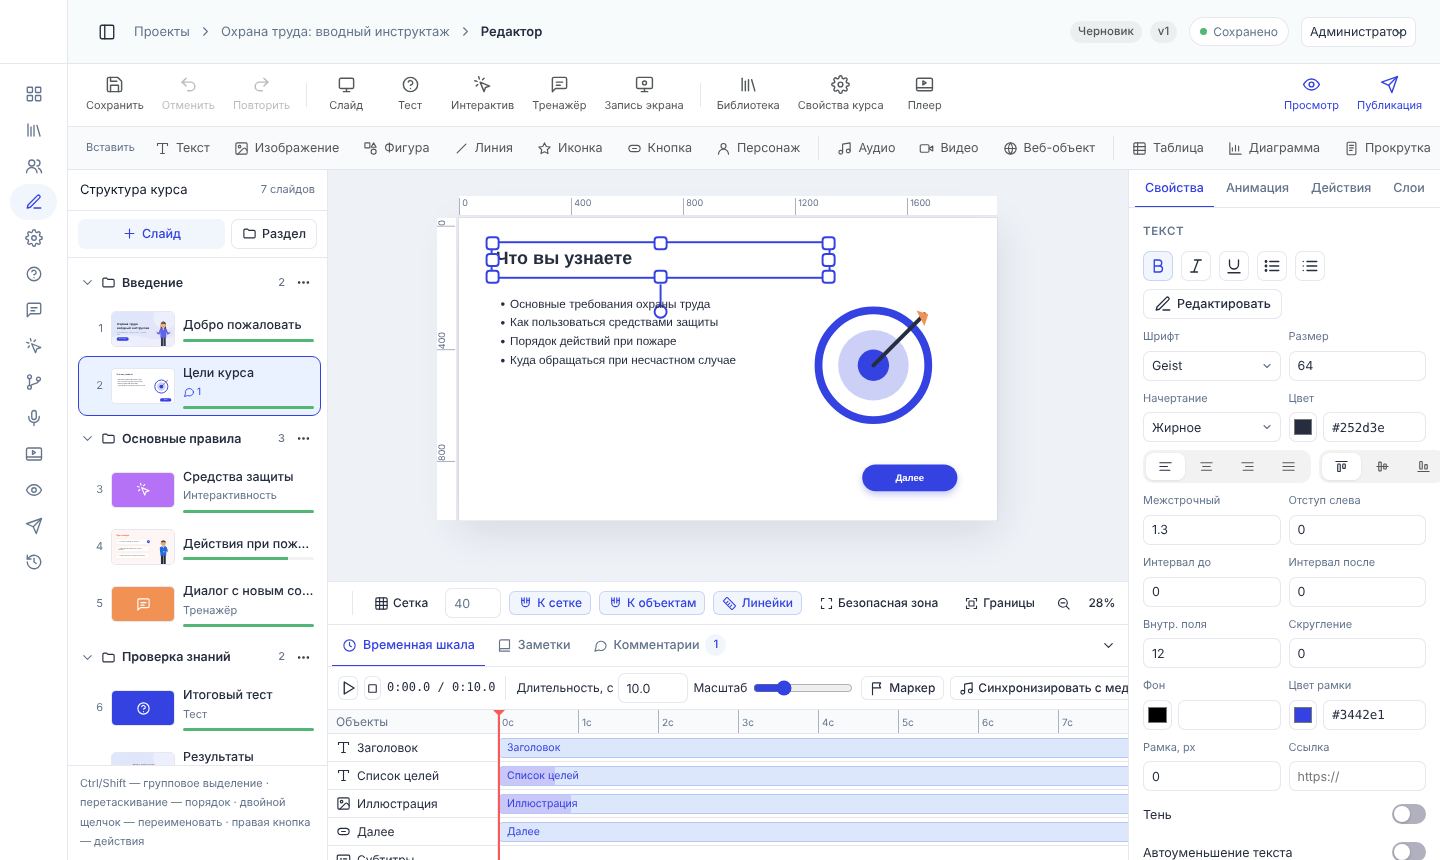Click the timeline Масштаб slider
The height and width of the screenshot is (860, 1440).
802,688
